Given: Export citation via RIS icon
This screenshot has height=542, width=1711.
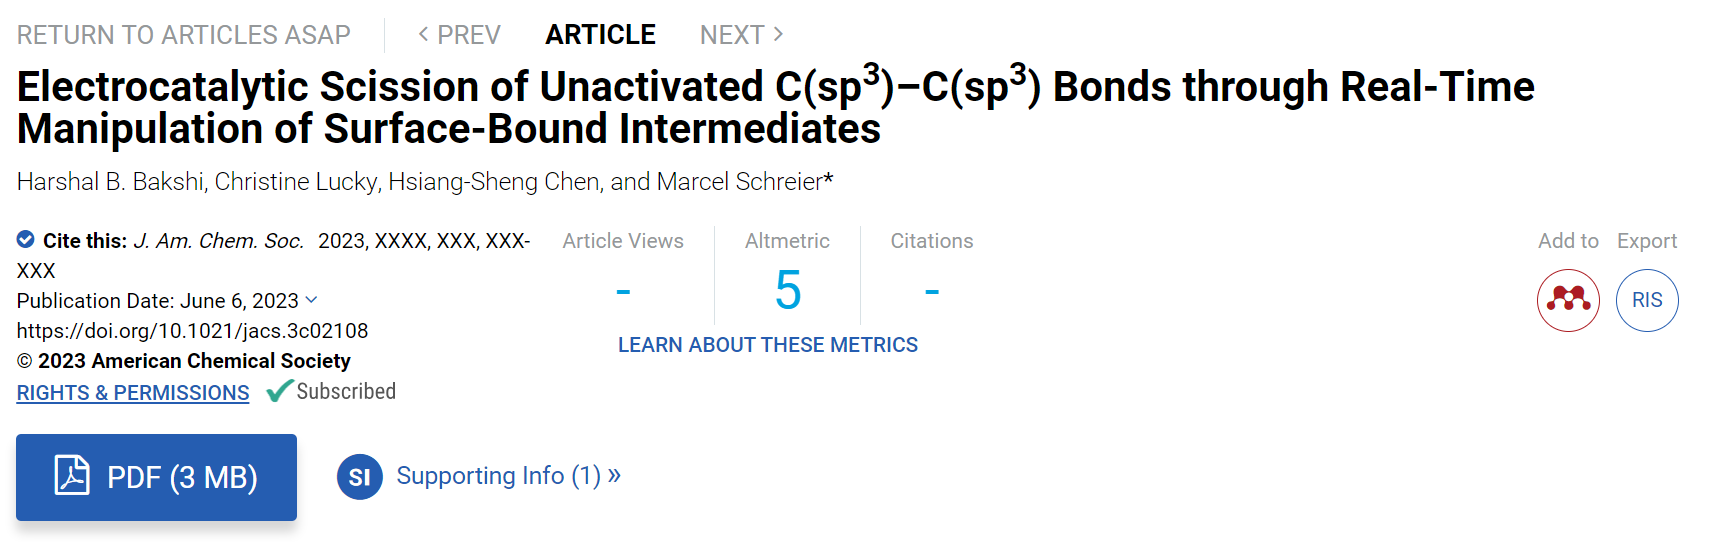Looking at the screenshot, I should pos(1647,300).
